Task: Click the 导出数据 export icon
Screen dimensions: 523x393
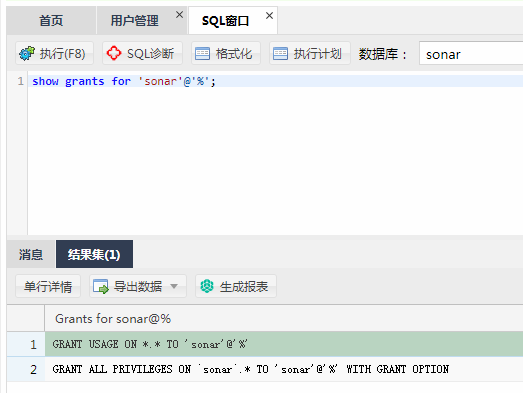Action: (101, 287)
